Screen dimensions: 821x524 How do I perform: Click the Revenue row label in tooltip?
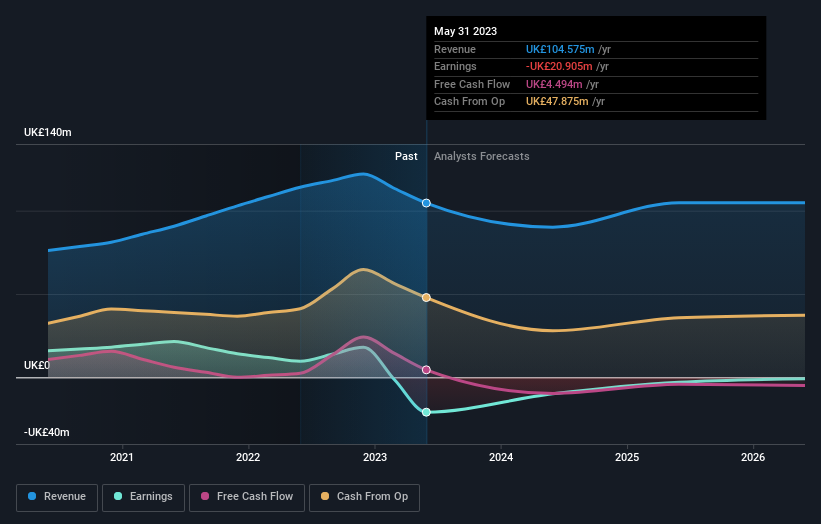[455, 49]
